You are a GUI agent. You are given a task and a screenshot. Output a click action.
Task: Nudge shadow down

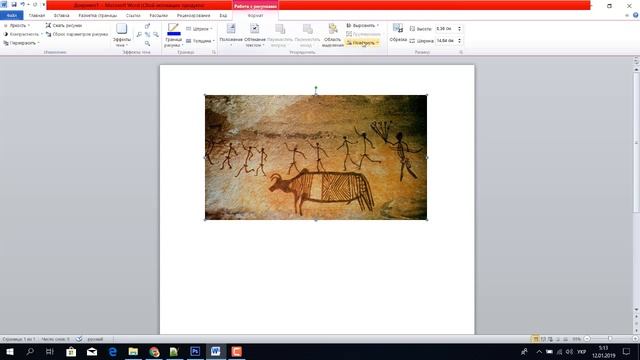pyautogui.click(x=147, y=43)
